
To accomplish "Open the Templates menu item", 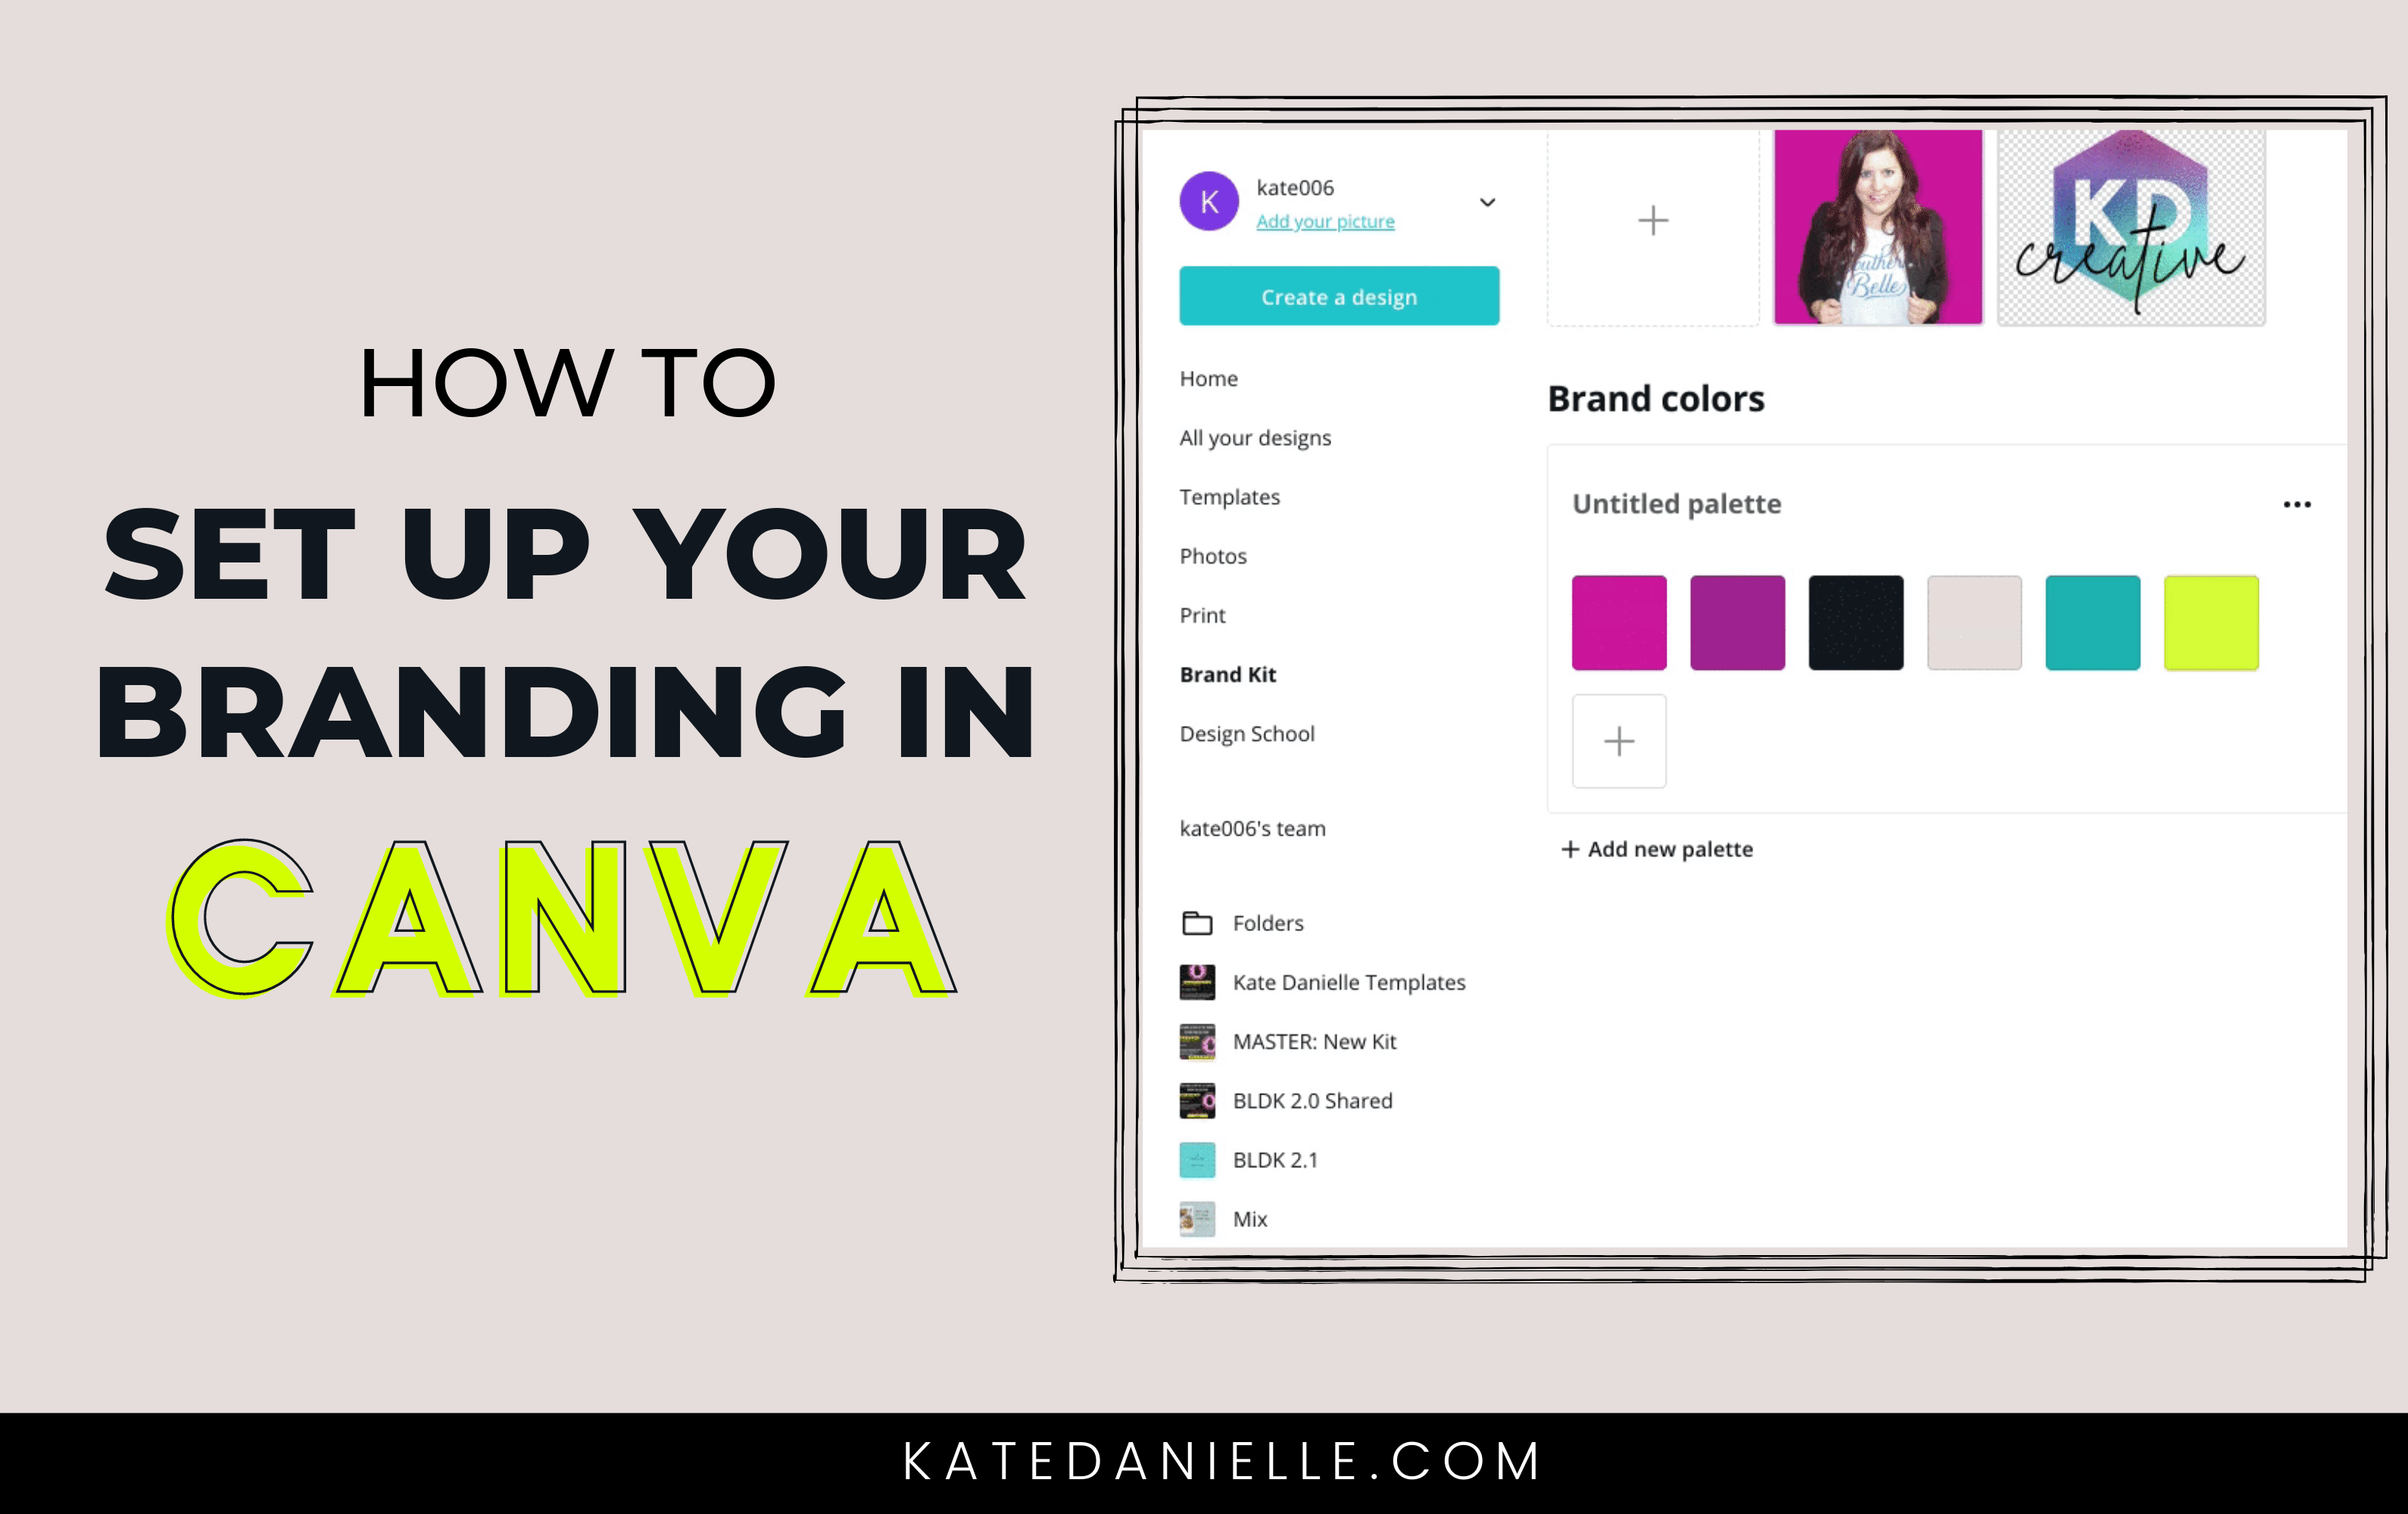I will point(1231,499).
